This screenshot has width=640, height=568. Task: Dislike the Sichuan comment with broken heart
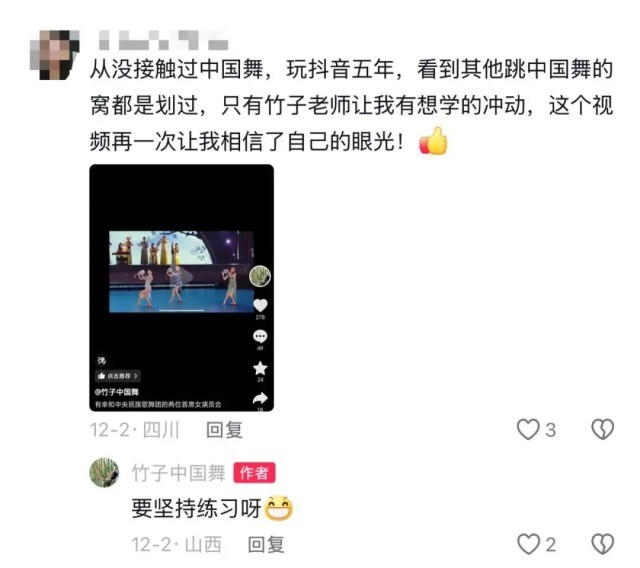(603, 430)
